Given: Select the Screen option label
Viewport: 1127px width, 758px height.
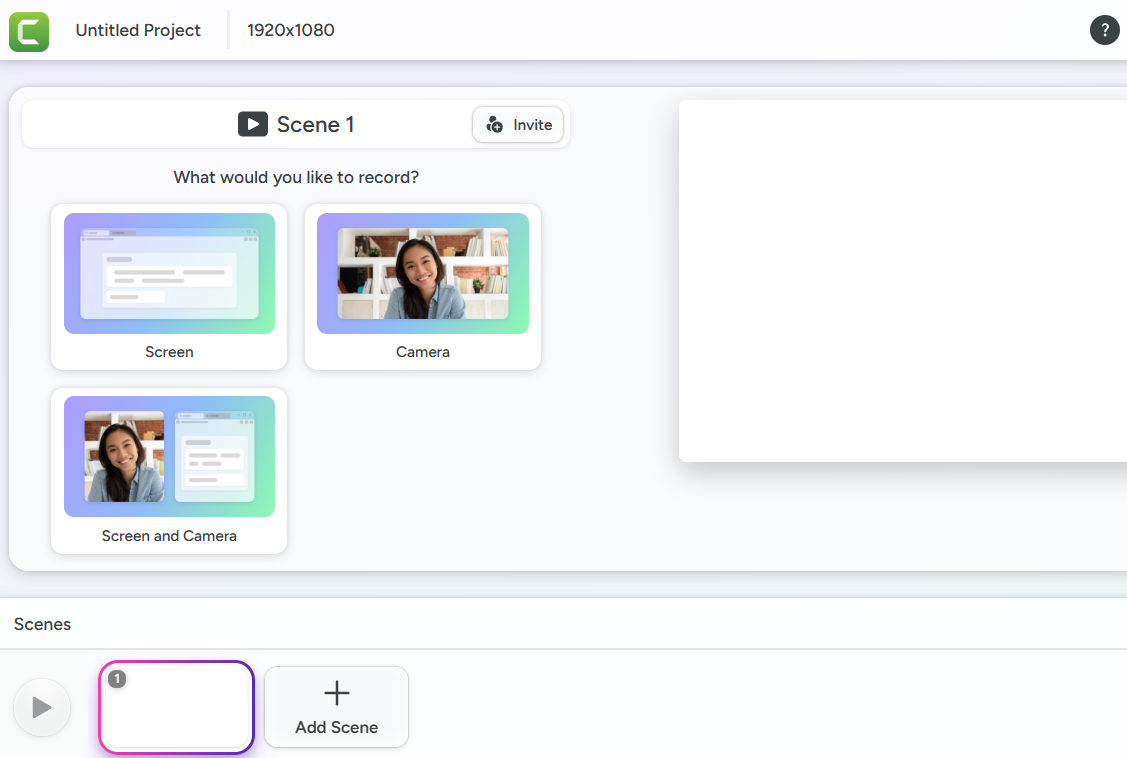Looking at the screenshot, I should tap(169, 352).
